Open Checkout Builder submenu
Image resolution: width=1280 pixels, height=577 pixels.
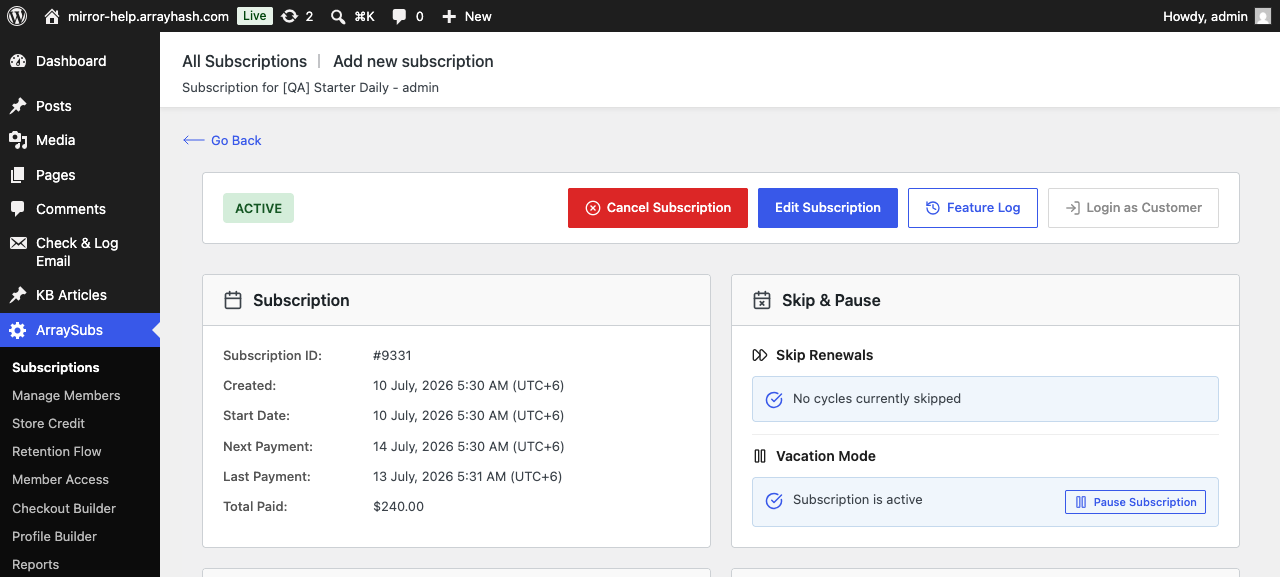point(64,508)
